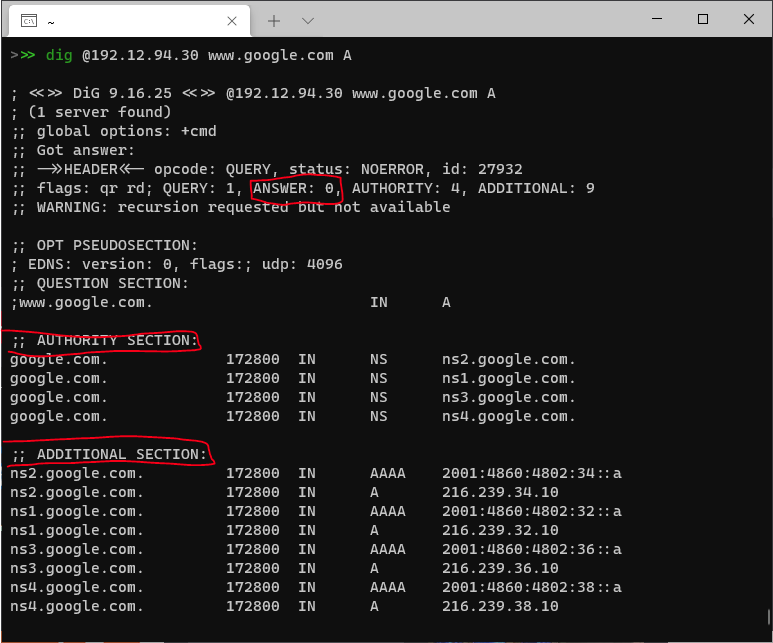Screen dimensions: 773x643
Task: Click "QUESTION SECTION:" heading
Action: [112, 283]
